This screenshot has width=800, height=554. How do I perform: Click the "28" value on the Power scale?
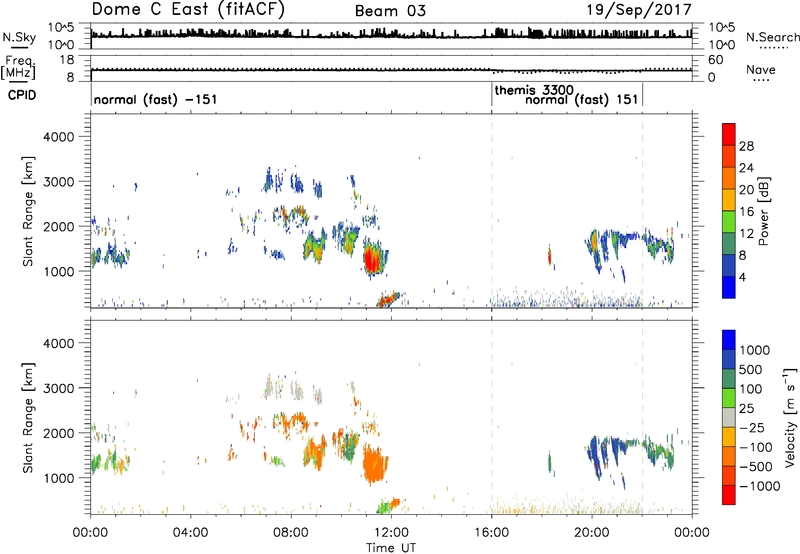point(746,146)
